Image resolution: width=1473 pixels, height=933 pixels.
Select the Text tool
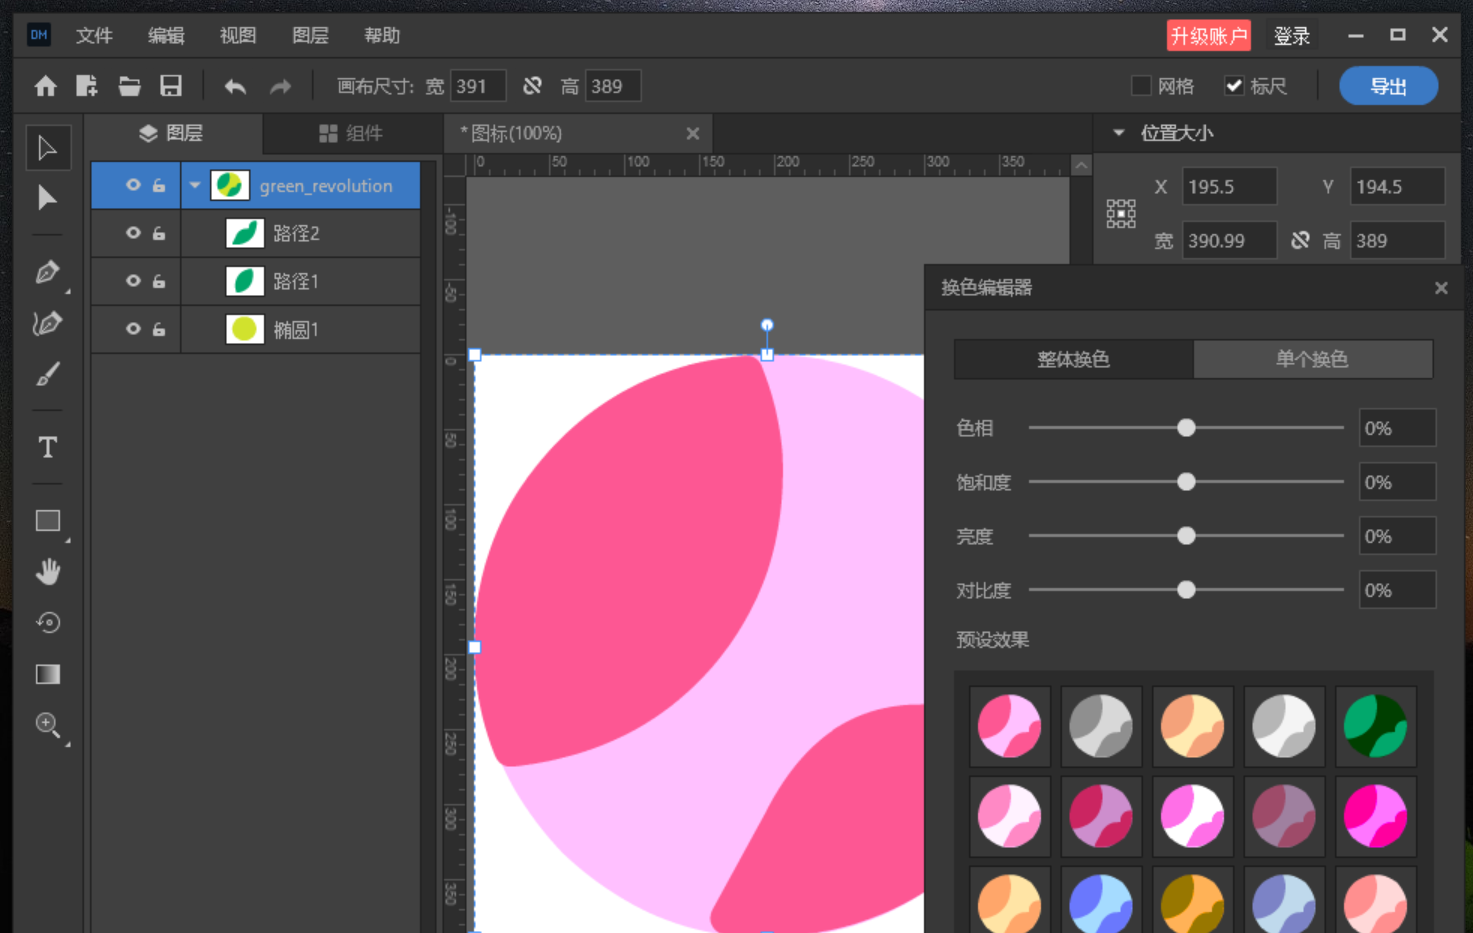(47, 447)
